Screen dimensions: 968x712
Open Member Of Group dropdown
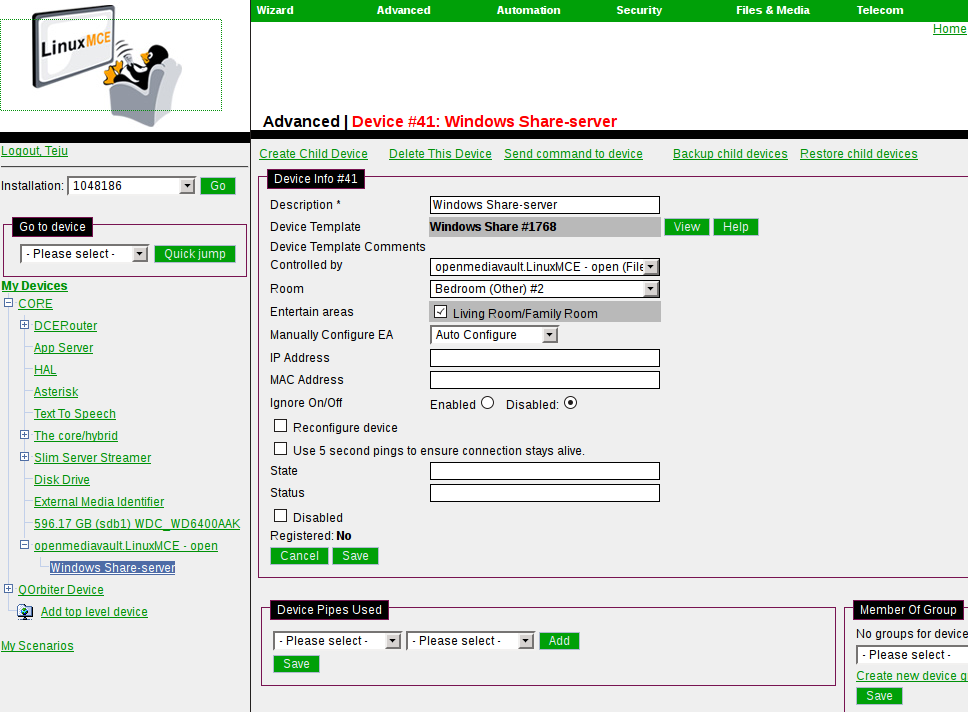coord(912,655)
